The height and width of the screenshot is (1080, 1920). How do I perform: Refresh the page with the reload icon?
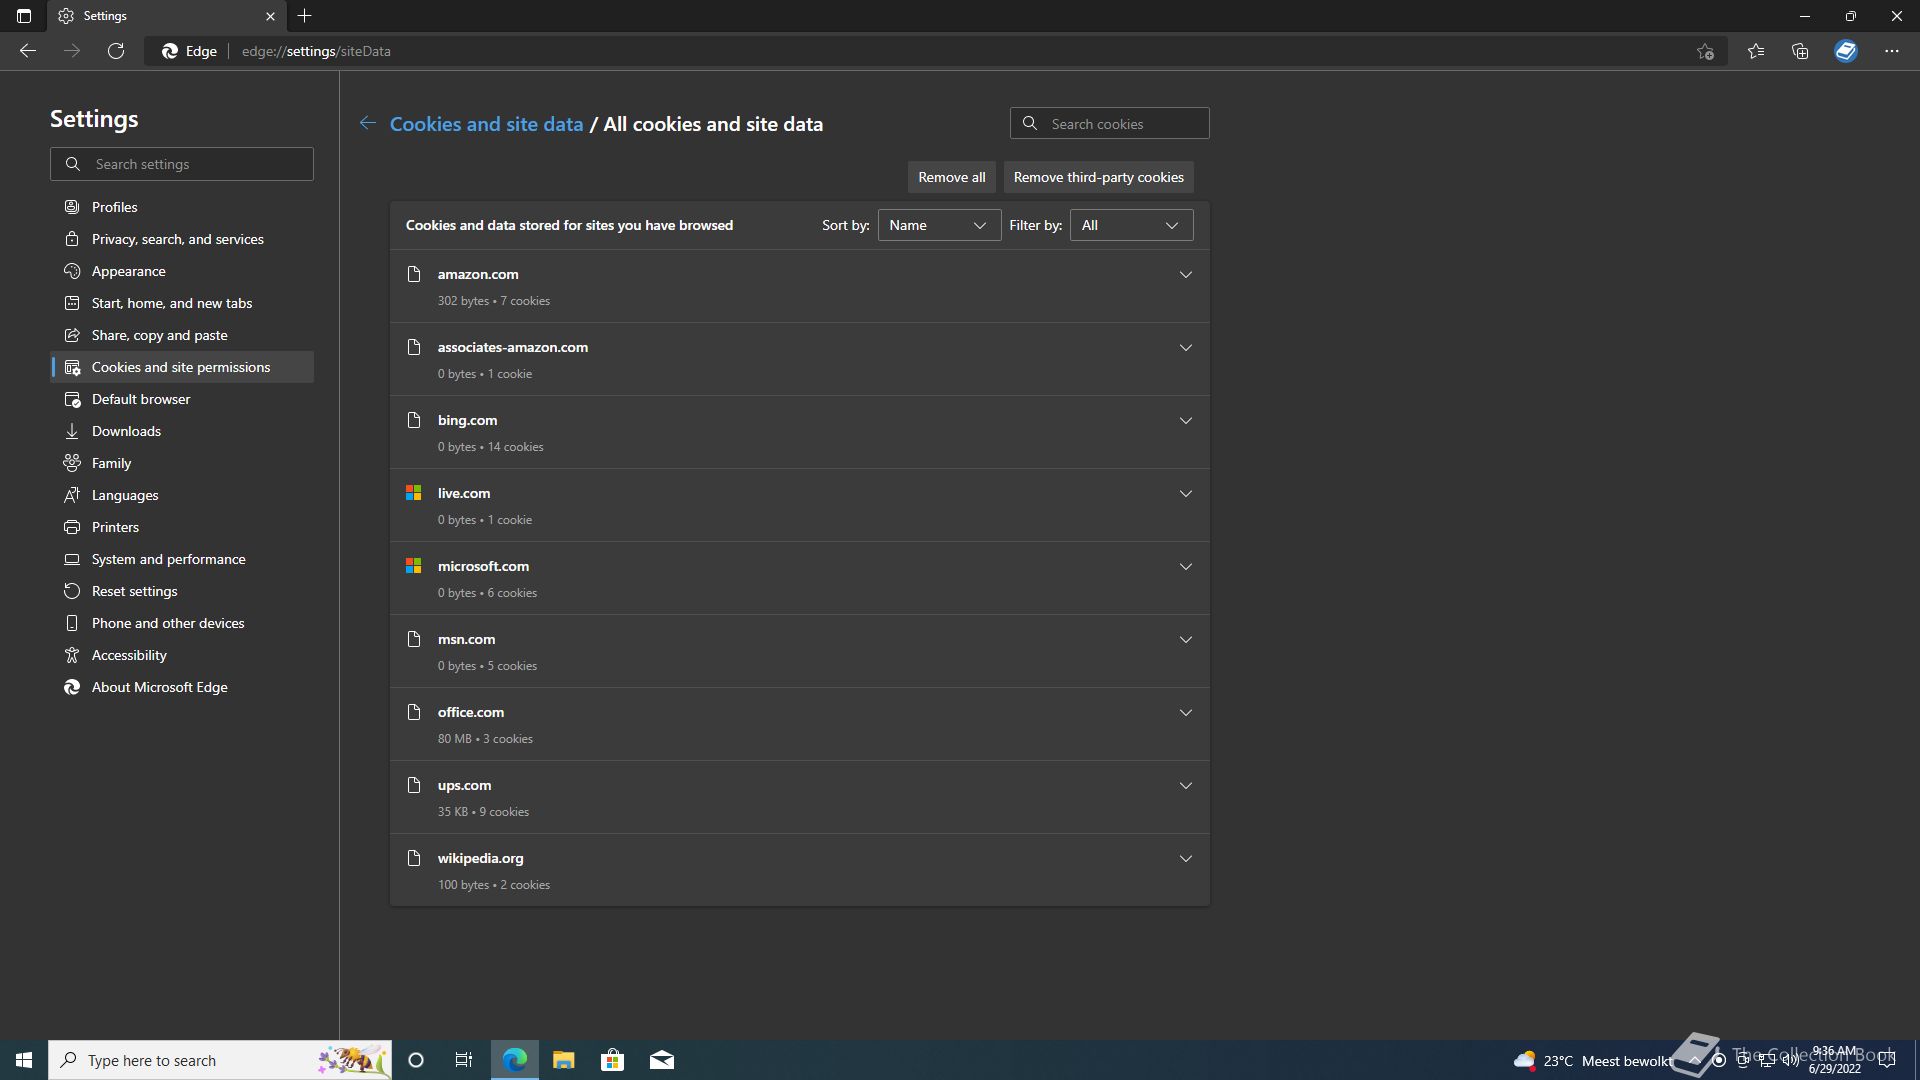click(x=116, y=51)
